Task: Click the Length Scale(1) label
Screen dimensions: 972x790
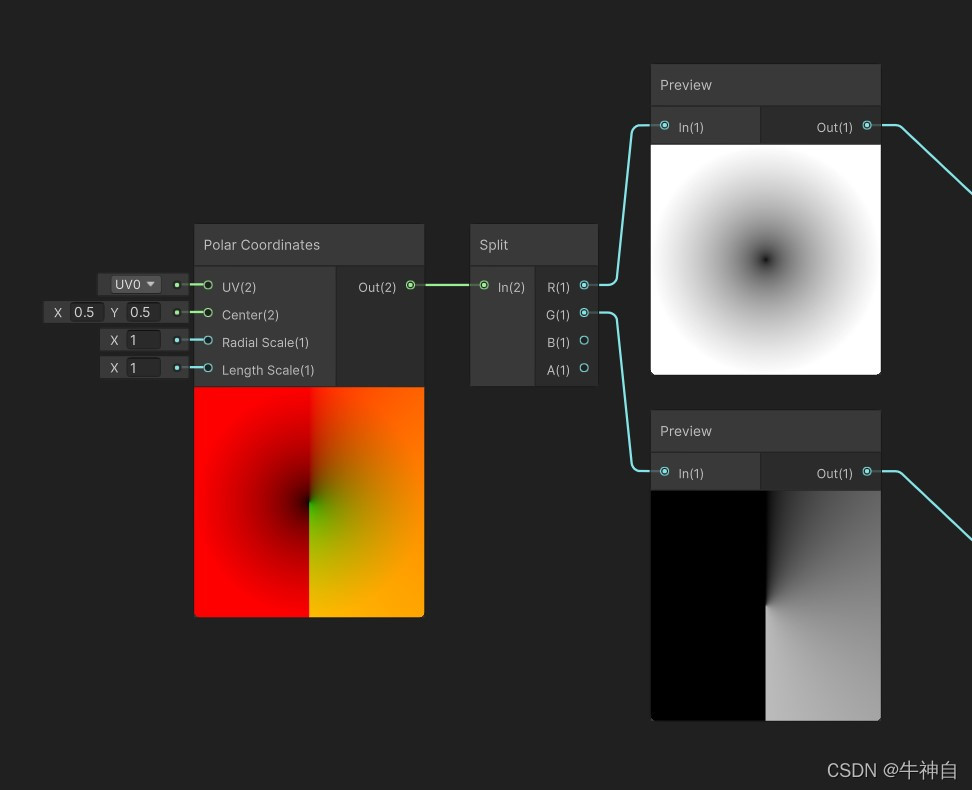Action: tap(268, 370)
